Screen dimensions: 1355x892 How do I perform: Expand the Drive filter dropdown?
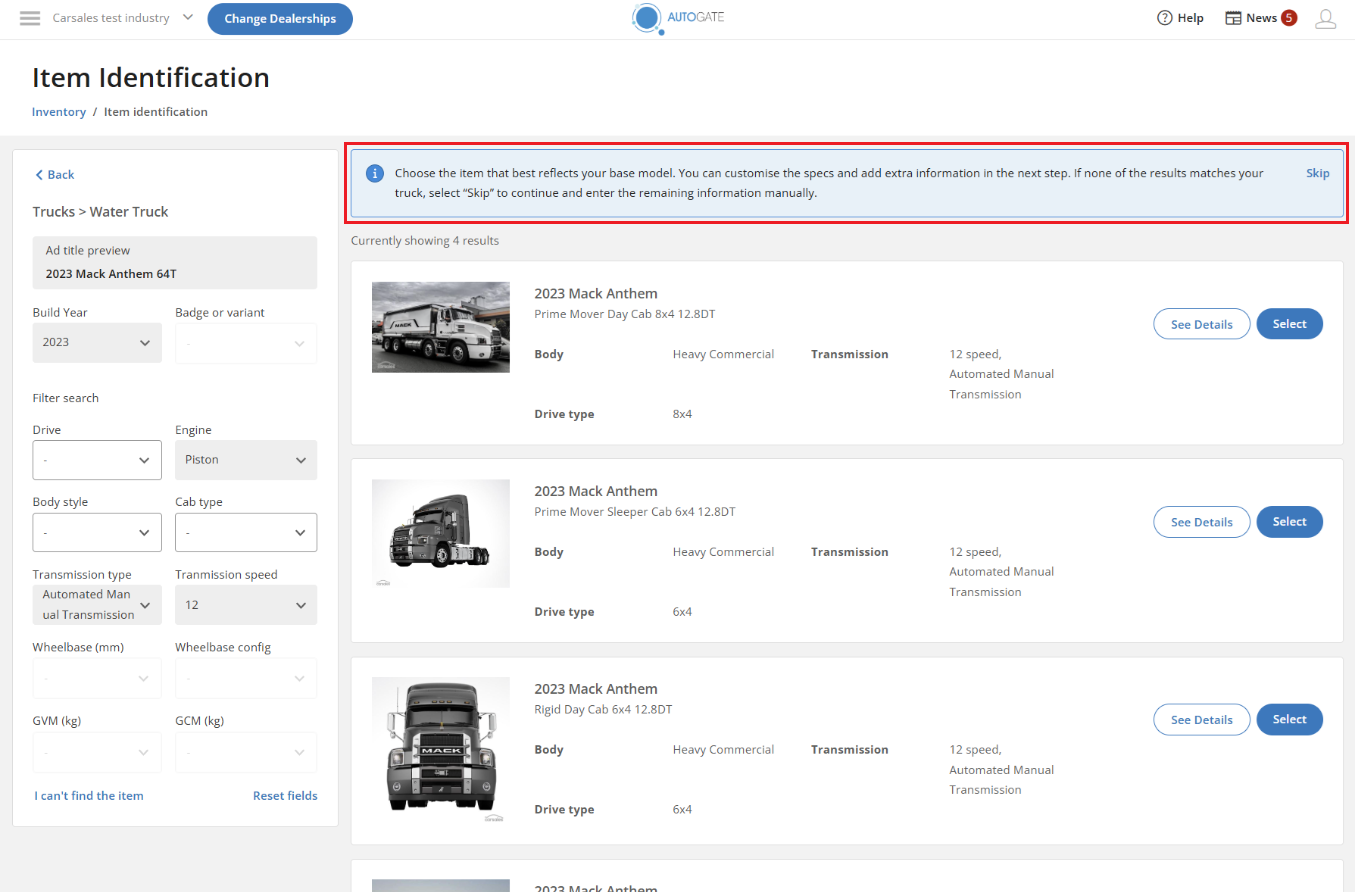coord(97,460)
